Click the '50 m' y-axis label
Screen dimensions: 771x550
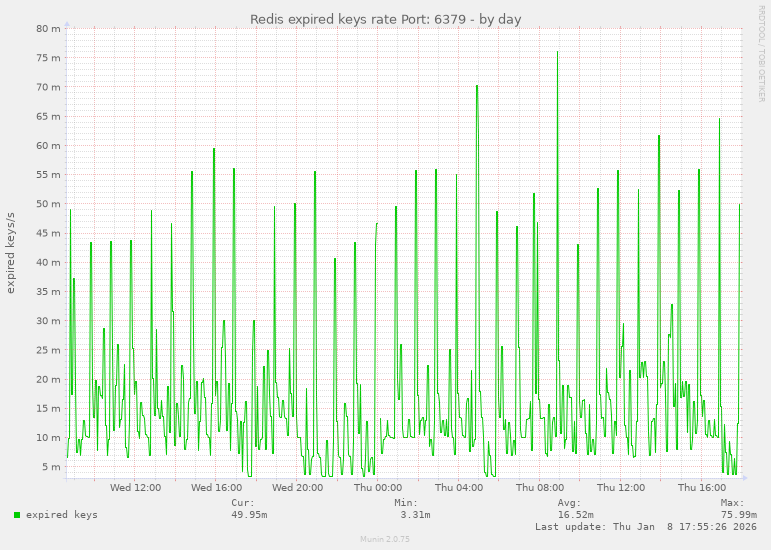[x=48, y=203]
